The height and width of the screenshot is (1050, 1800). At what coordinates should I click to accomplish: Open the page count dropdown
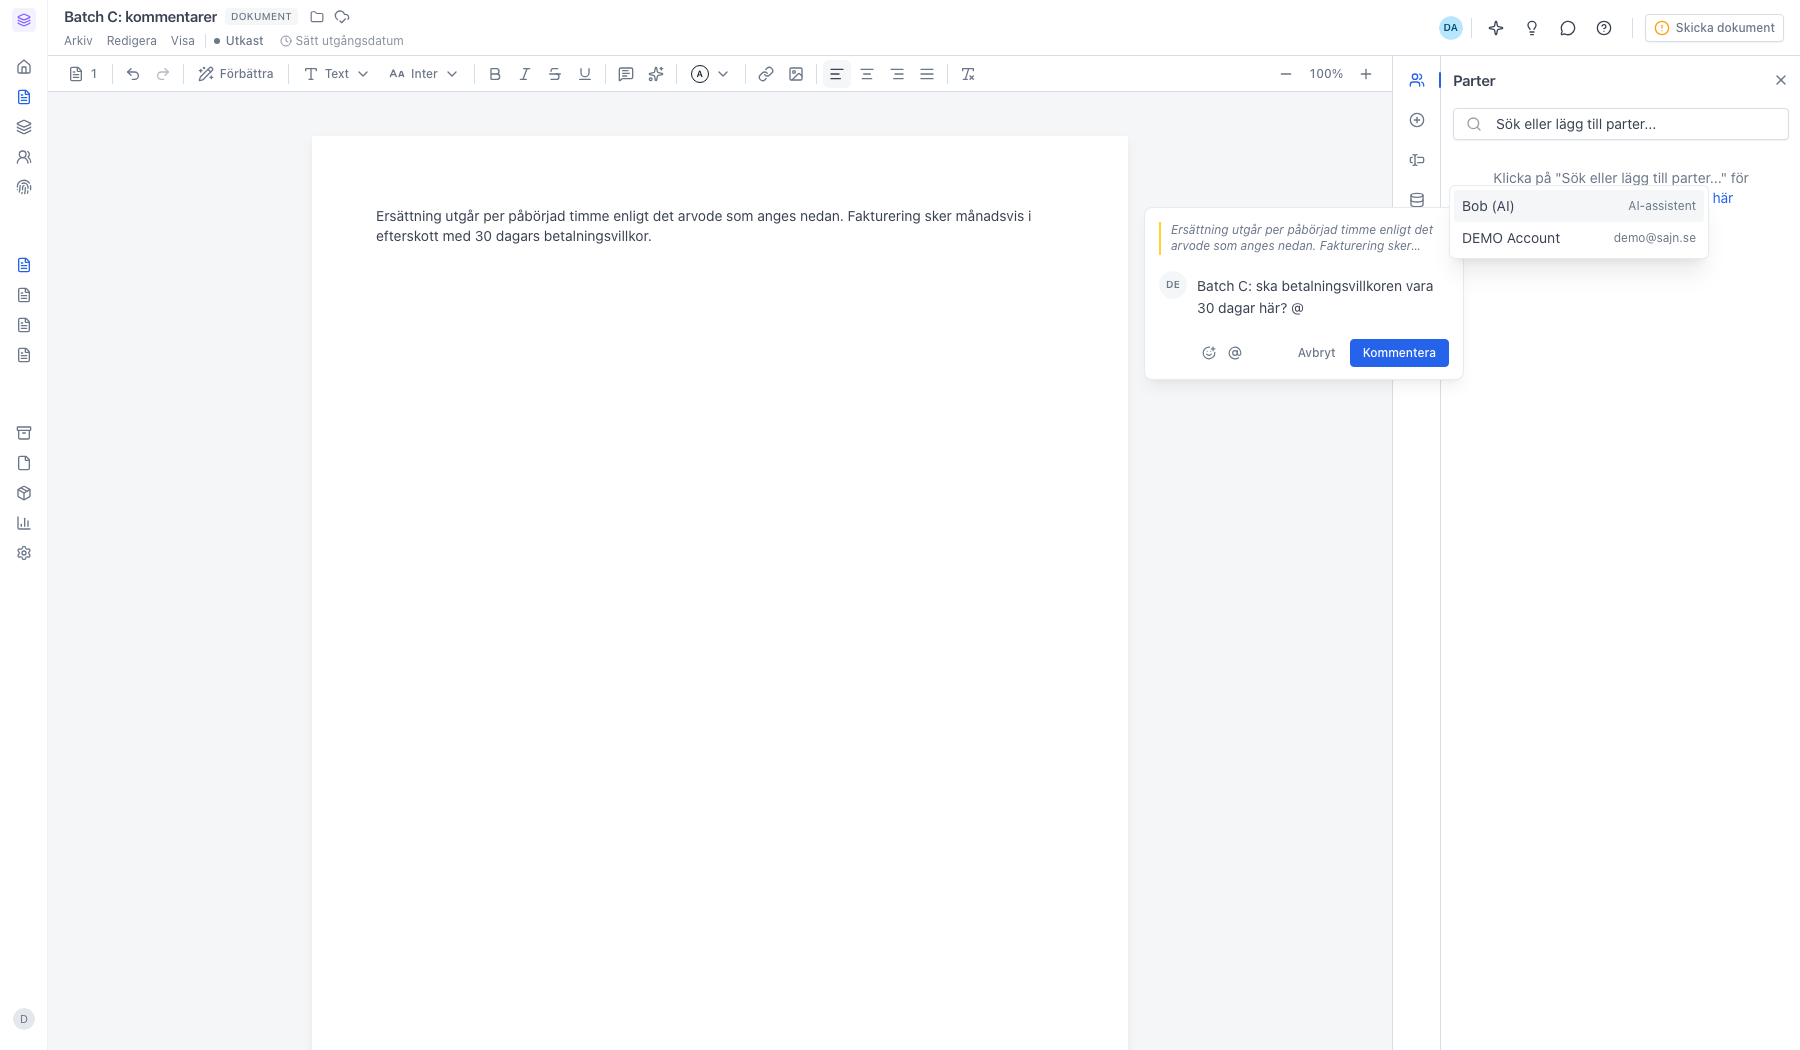click(84, 74)
